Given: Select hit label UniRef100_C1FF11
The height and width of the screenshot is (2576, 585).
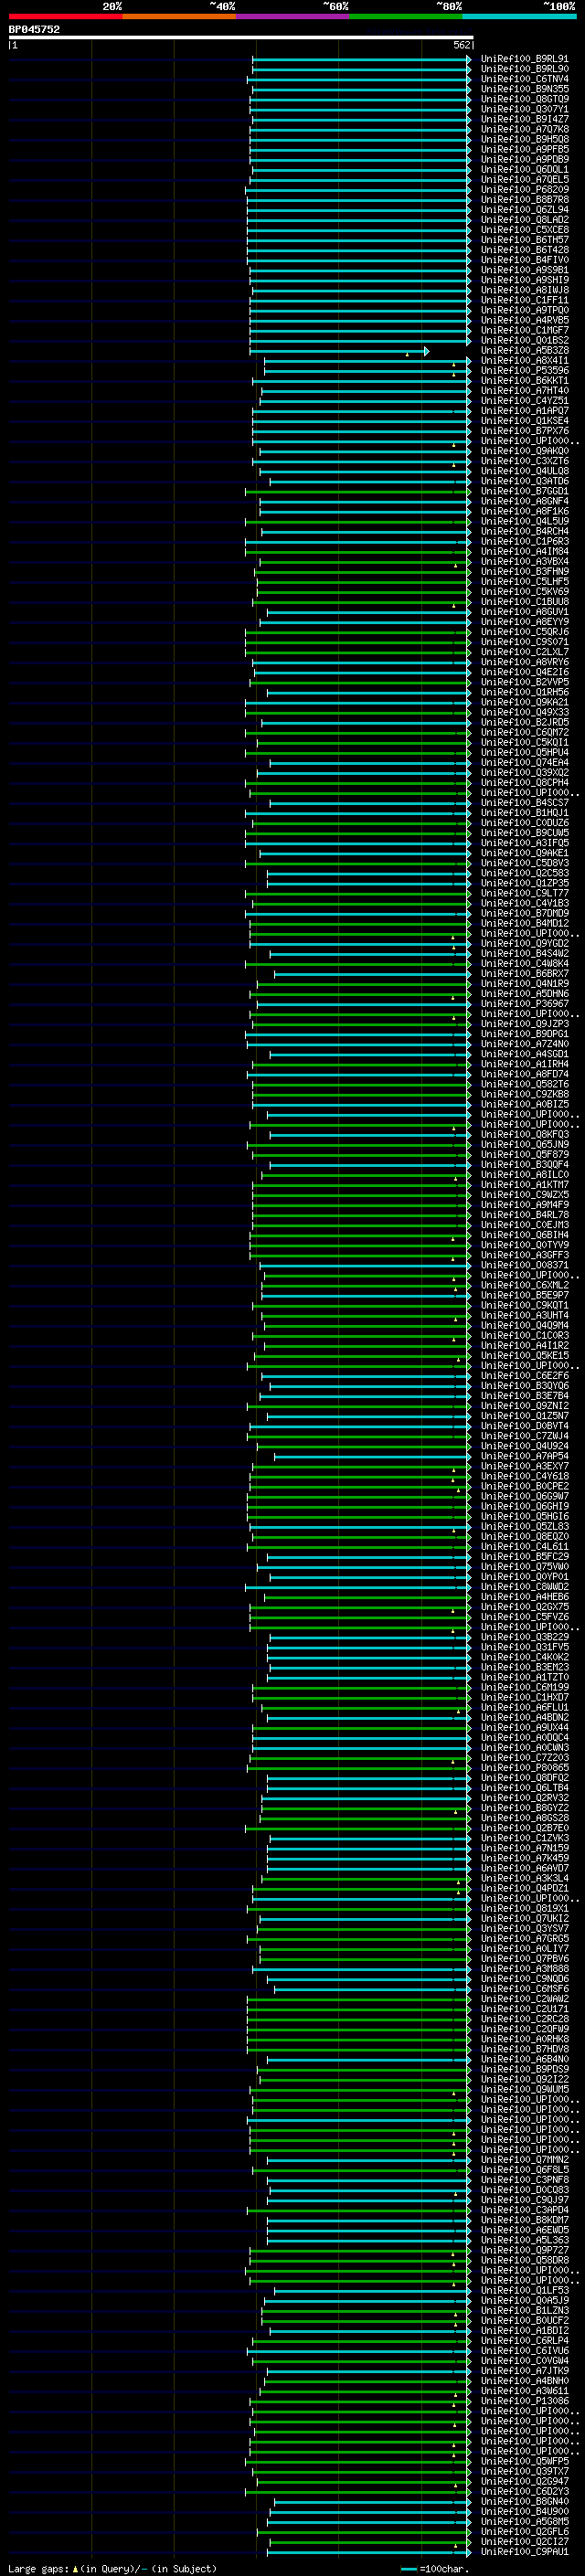Looking at the screenshot, I should [x=525, y=300].
